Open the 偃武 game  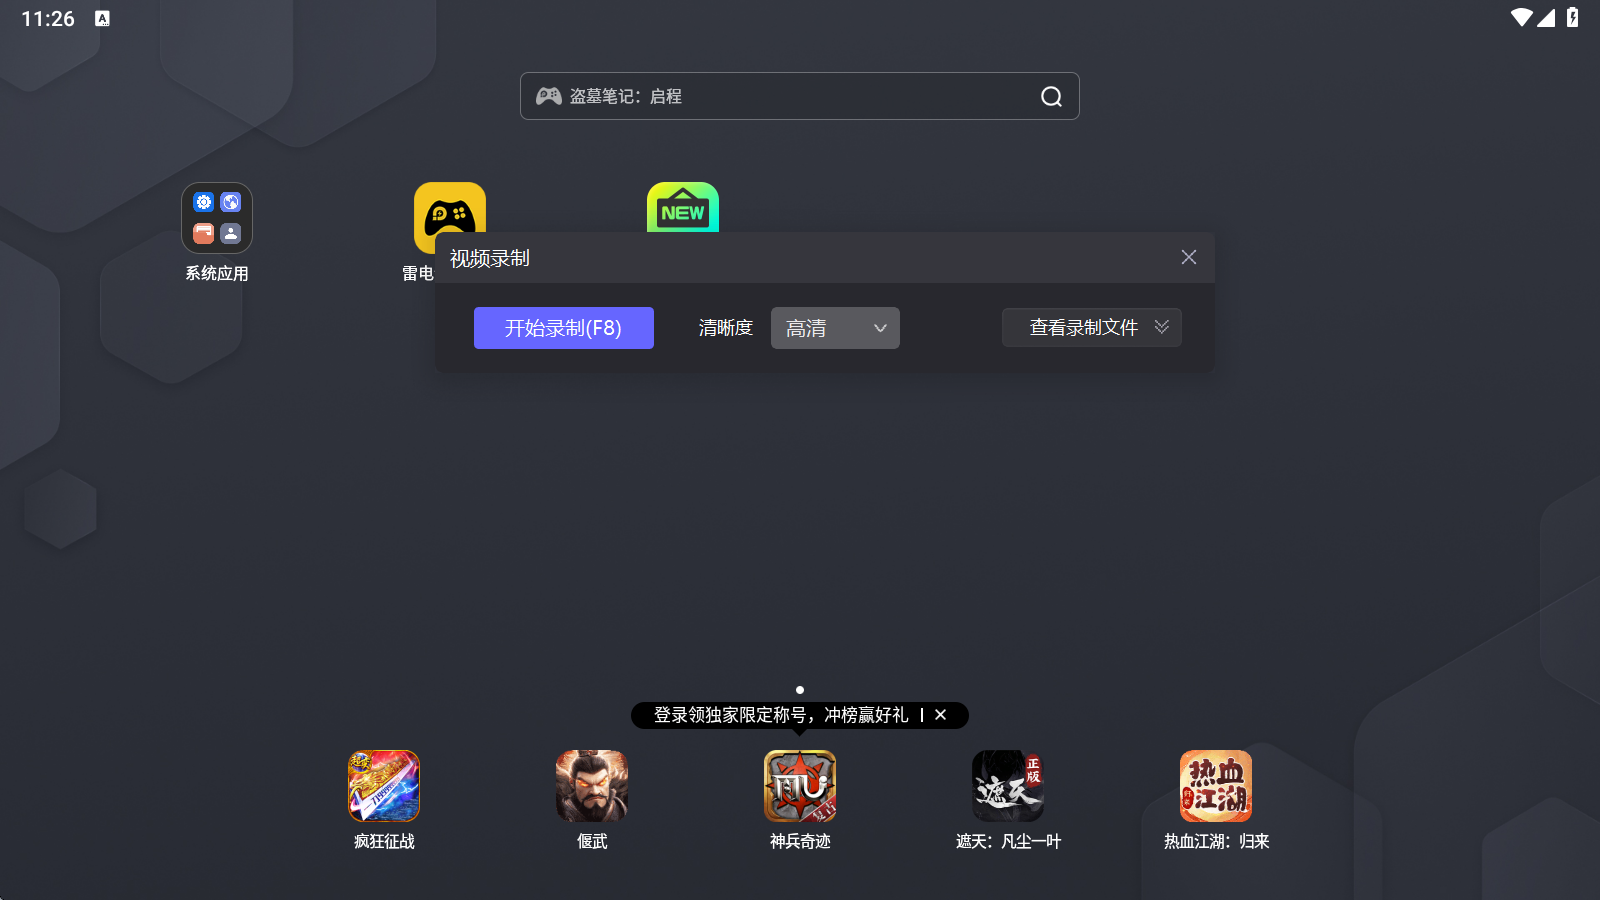[592, 786]
